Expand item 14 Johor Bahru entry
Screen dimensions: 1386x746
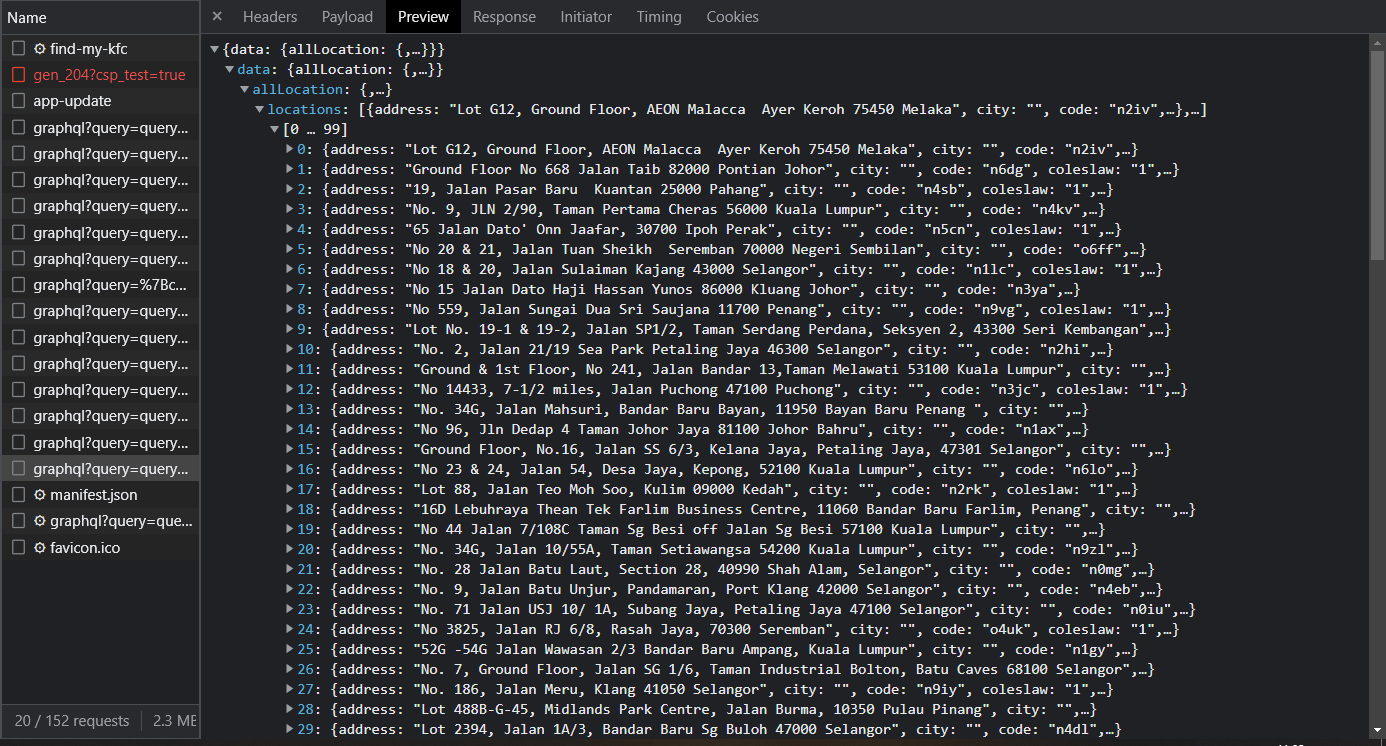click(x=291, y=429)
